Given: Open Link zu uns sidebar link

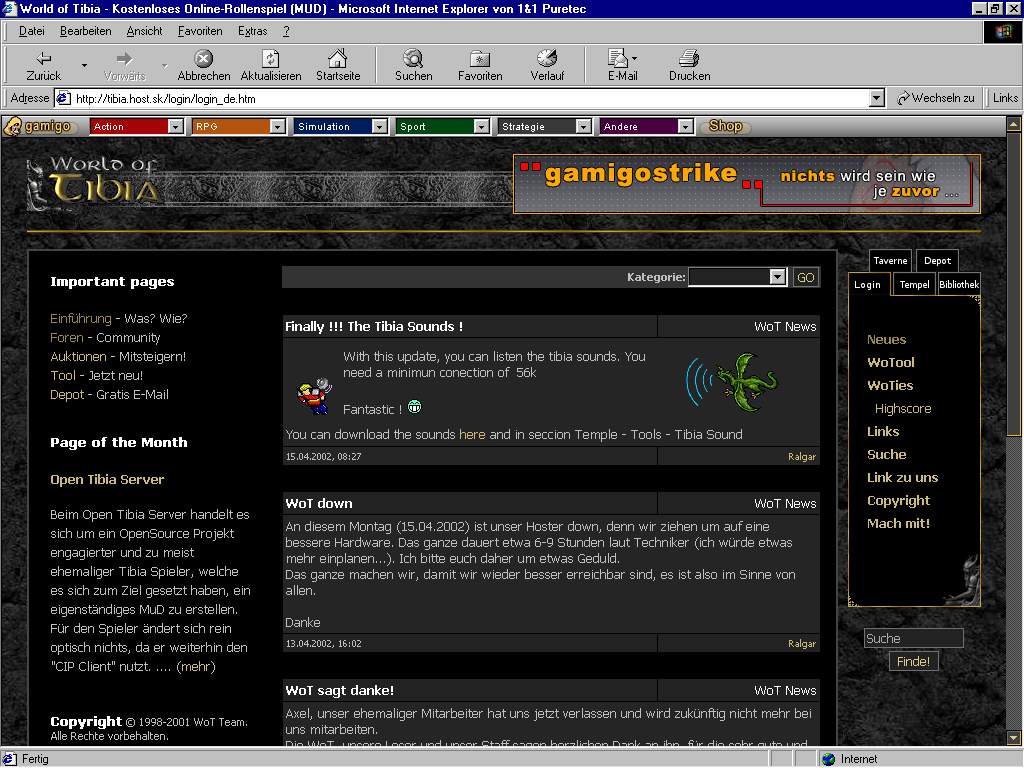Looking at the screenshot, I should click(x=903, y=477).
